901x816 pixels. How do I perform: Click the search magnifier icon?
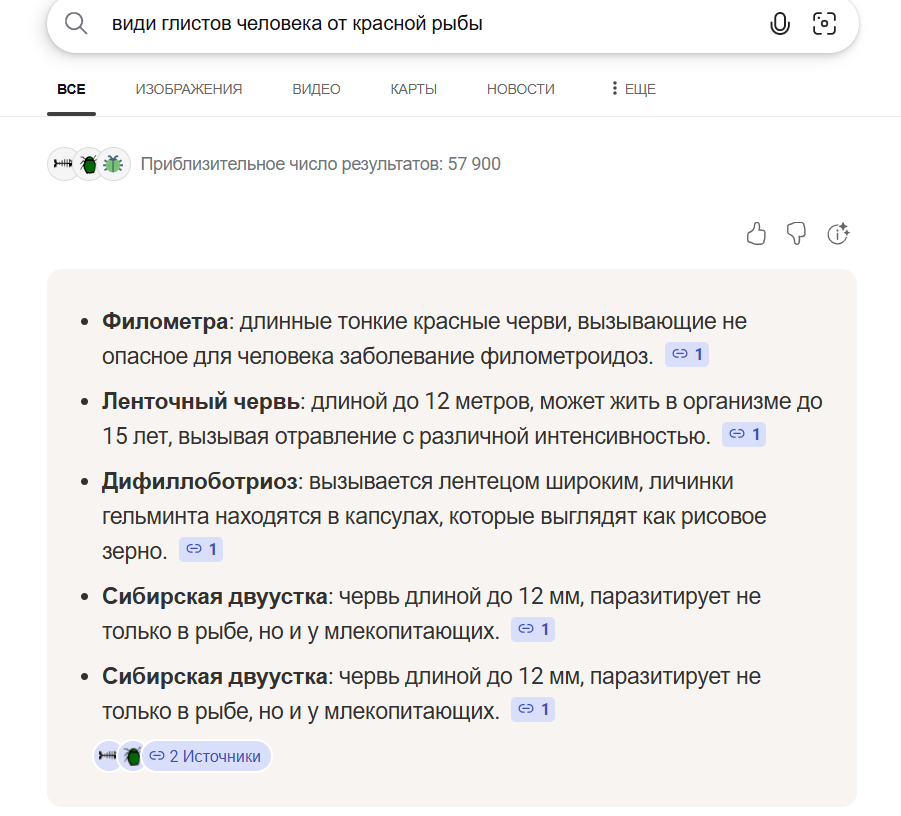coord(76,23)
